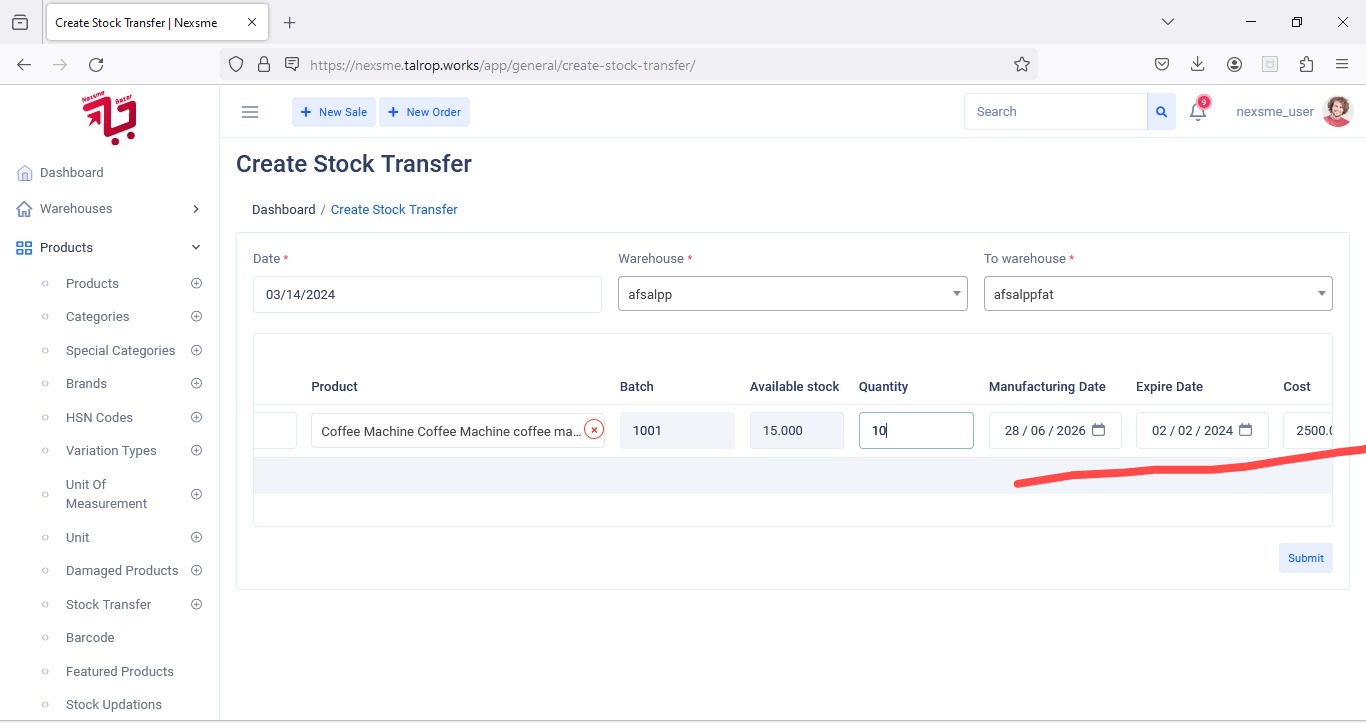Image resolution: width=1366 pixels, height=723 pixels.
Task: Click the Submit button
Action: click(1305, 558)
